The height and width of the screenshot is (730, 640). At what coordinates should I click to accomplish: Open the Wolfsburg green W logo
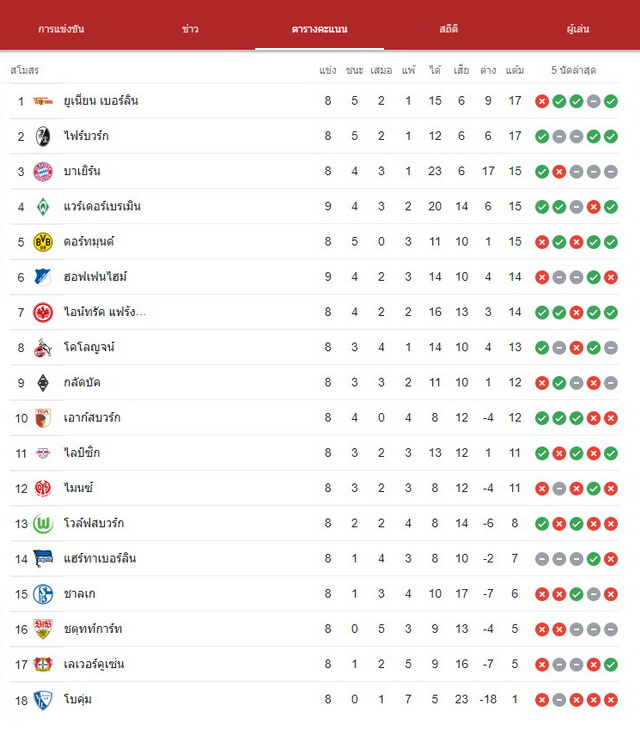pos(43,524)
